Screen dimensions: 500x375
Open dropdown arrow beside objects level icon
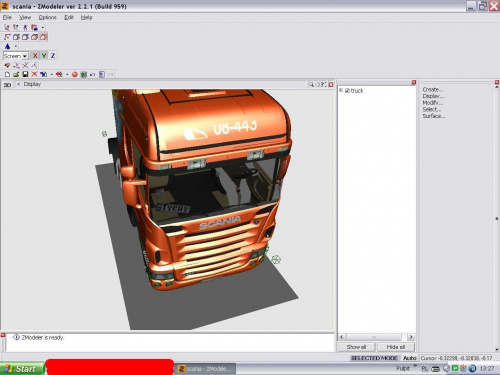[43, 28]
